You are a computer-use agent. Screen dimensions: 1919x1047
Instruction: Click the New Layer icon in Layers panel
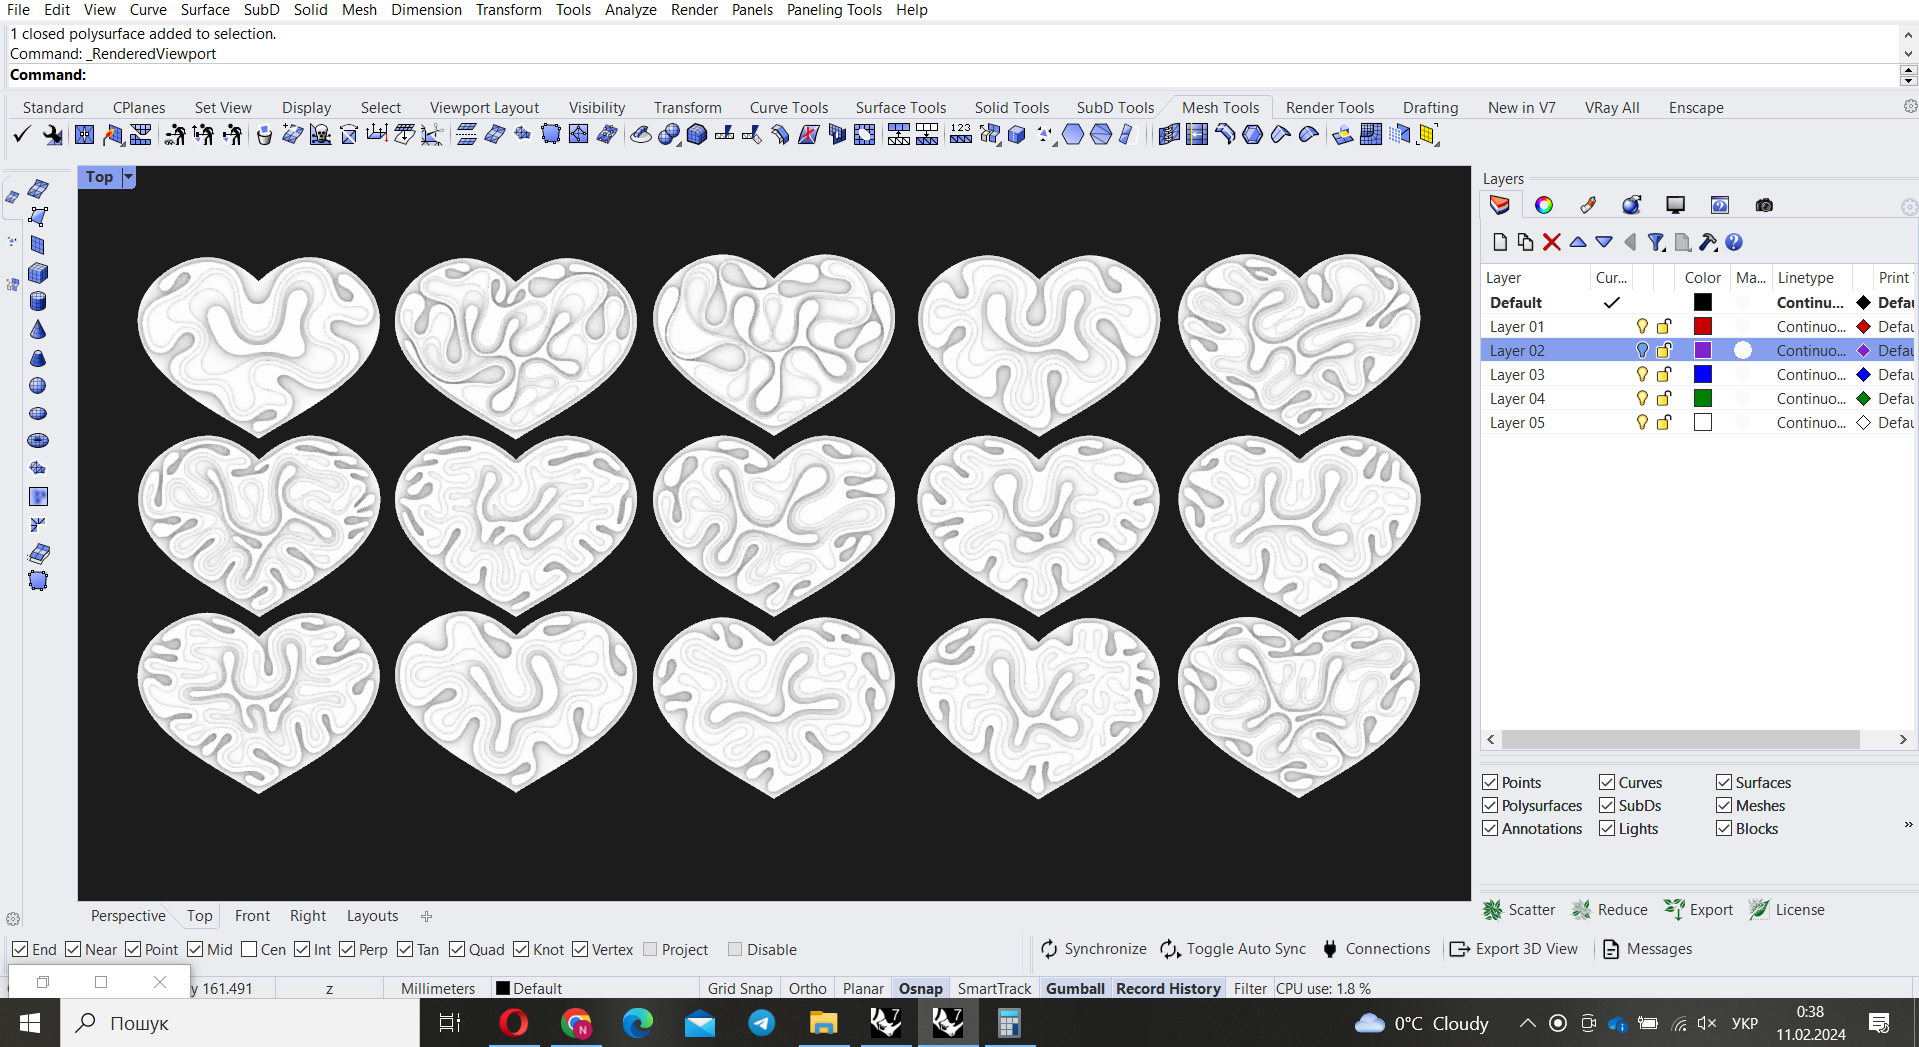click(x=1499, y=242)
